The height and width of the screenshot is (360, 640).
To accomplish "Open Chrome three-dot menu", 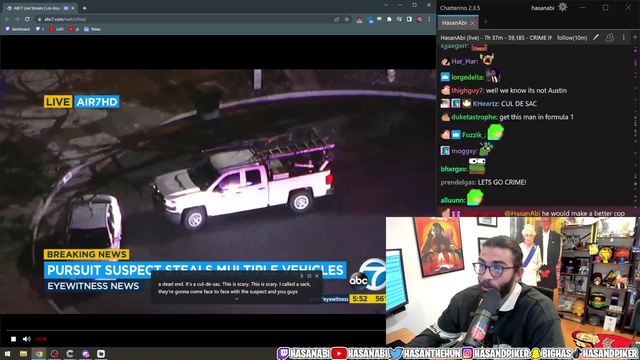I will click(429, 19).
